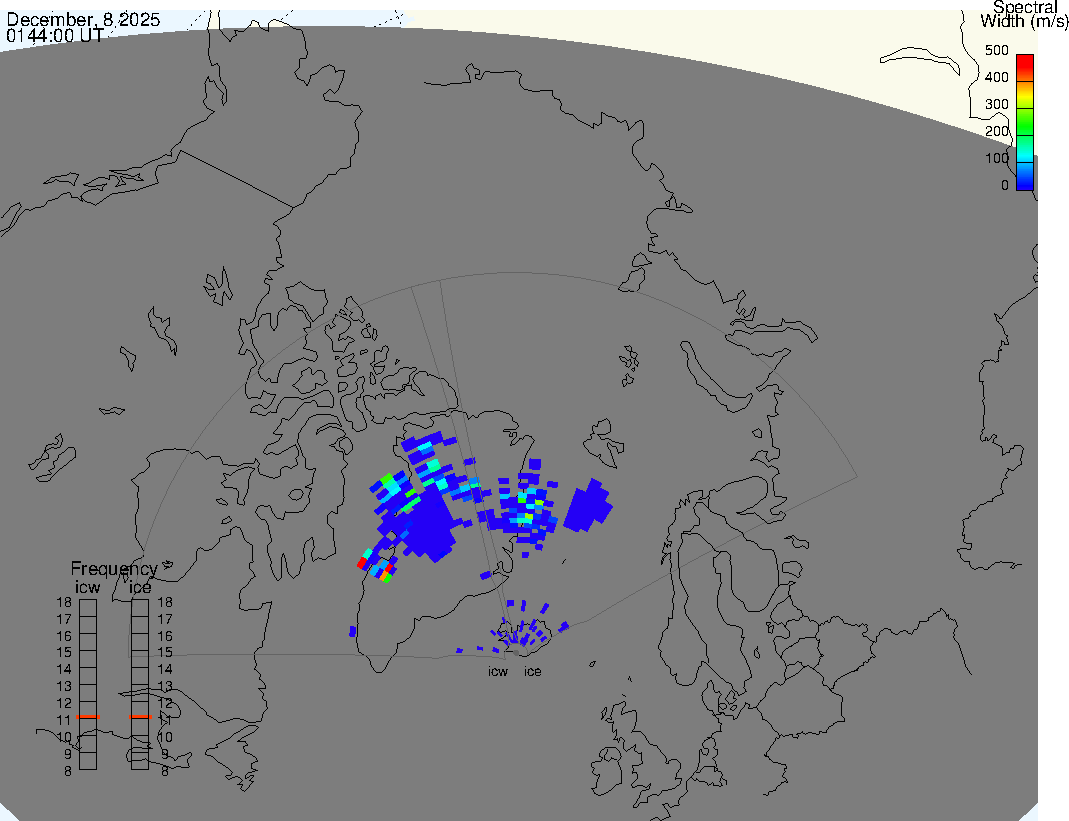Click the red high-width cell on Greenland's west coast

[x=362, y=563]
